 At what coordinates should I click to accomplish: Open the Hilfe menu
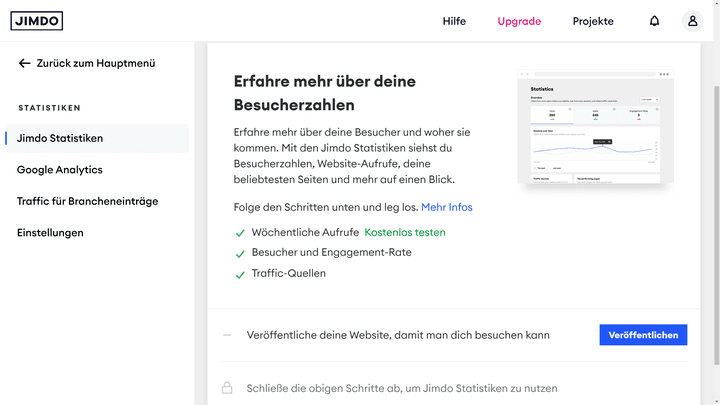tap(454, 21)
